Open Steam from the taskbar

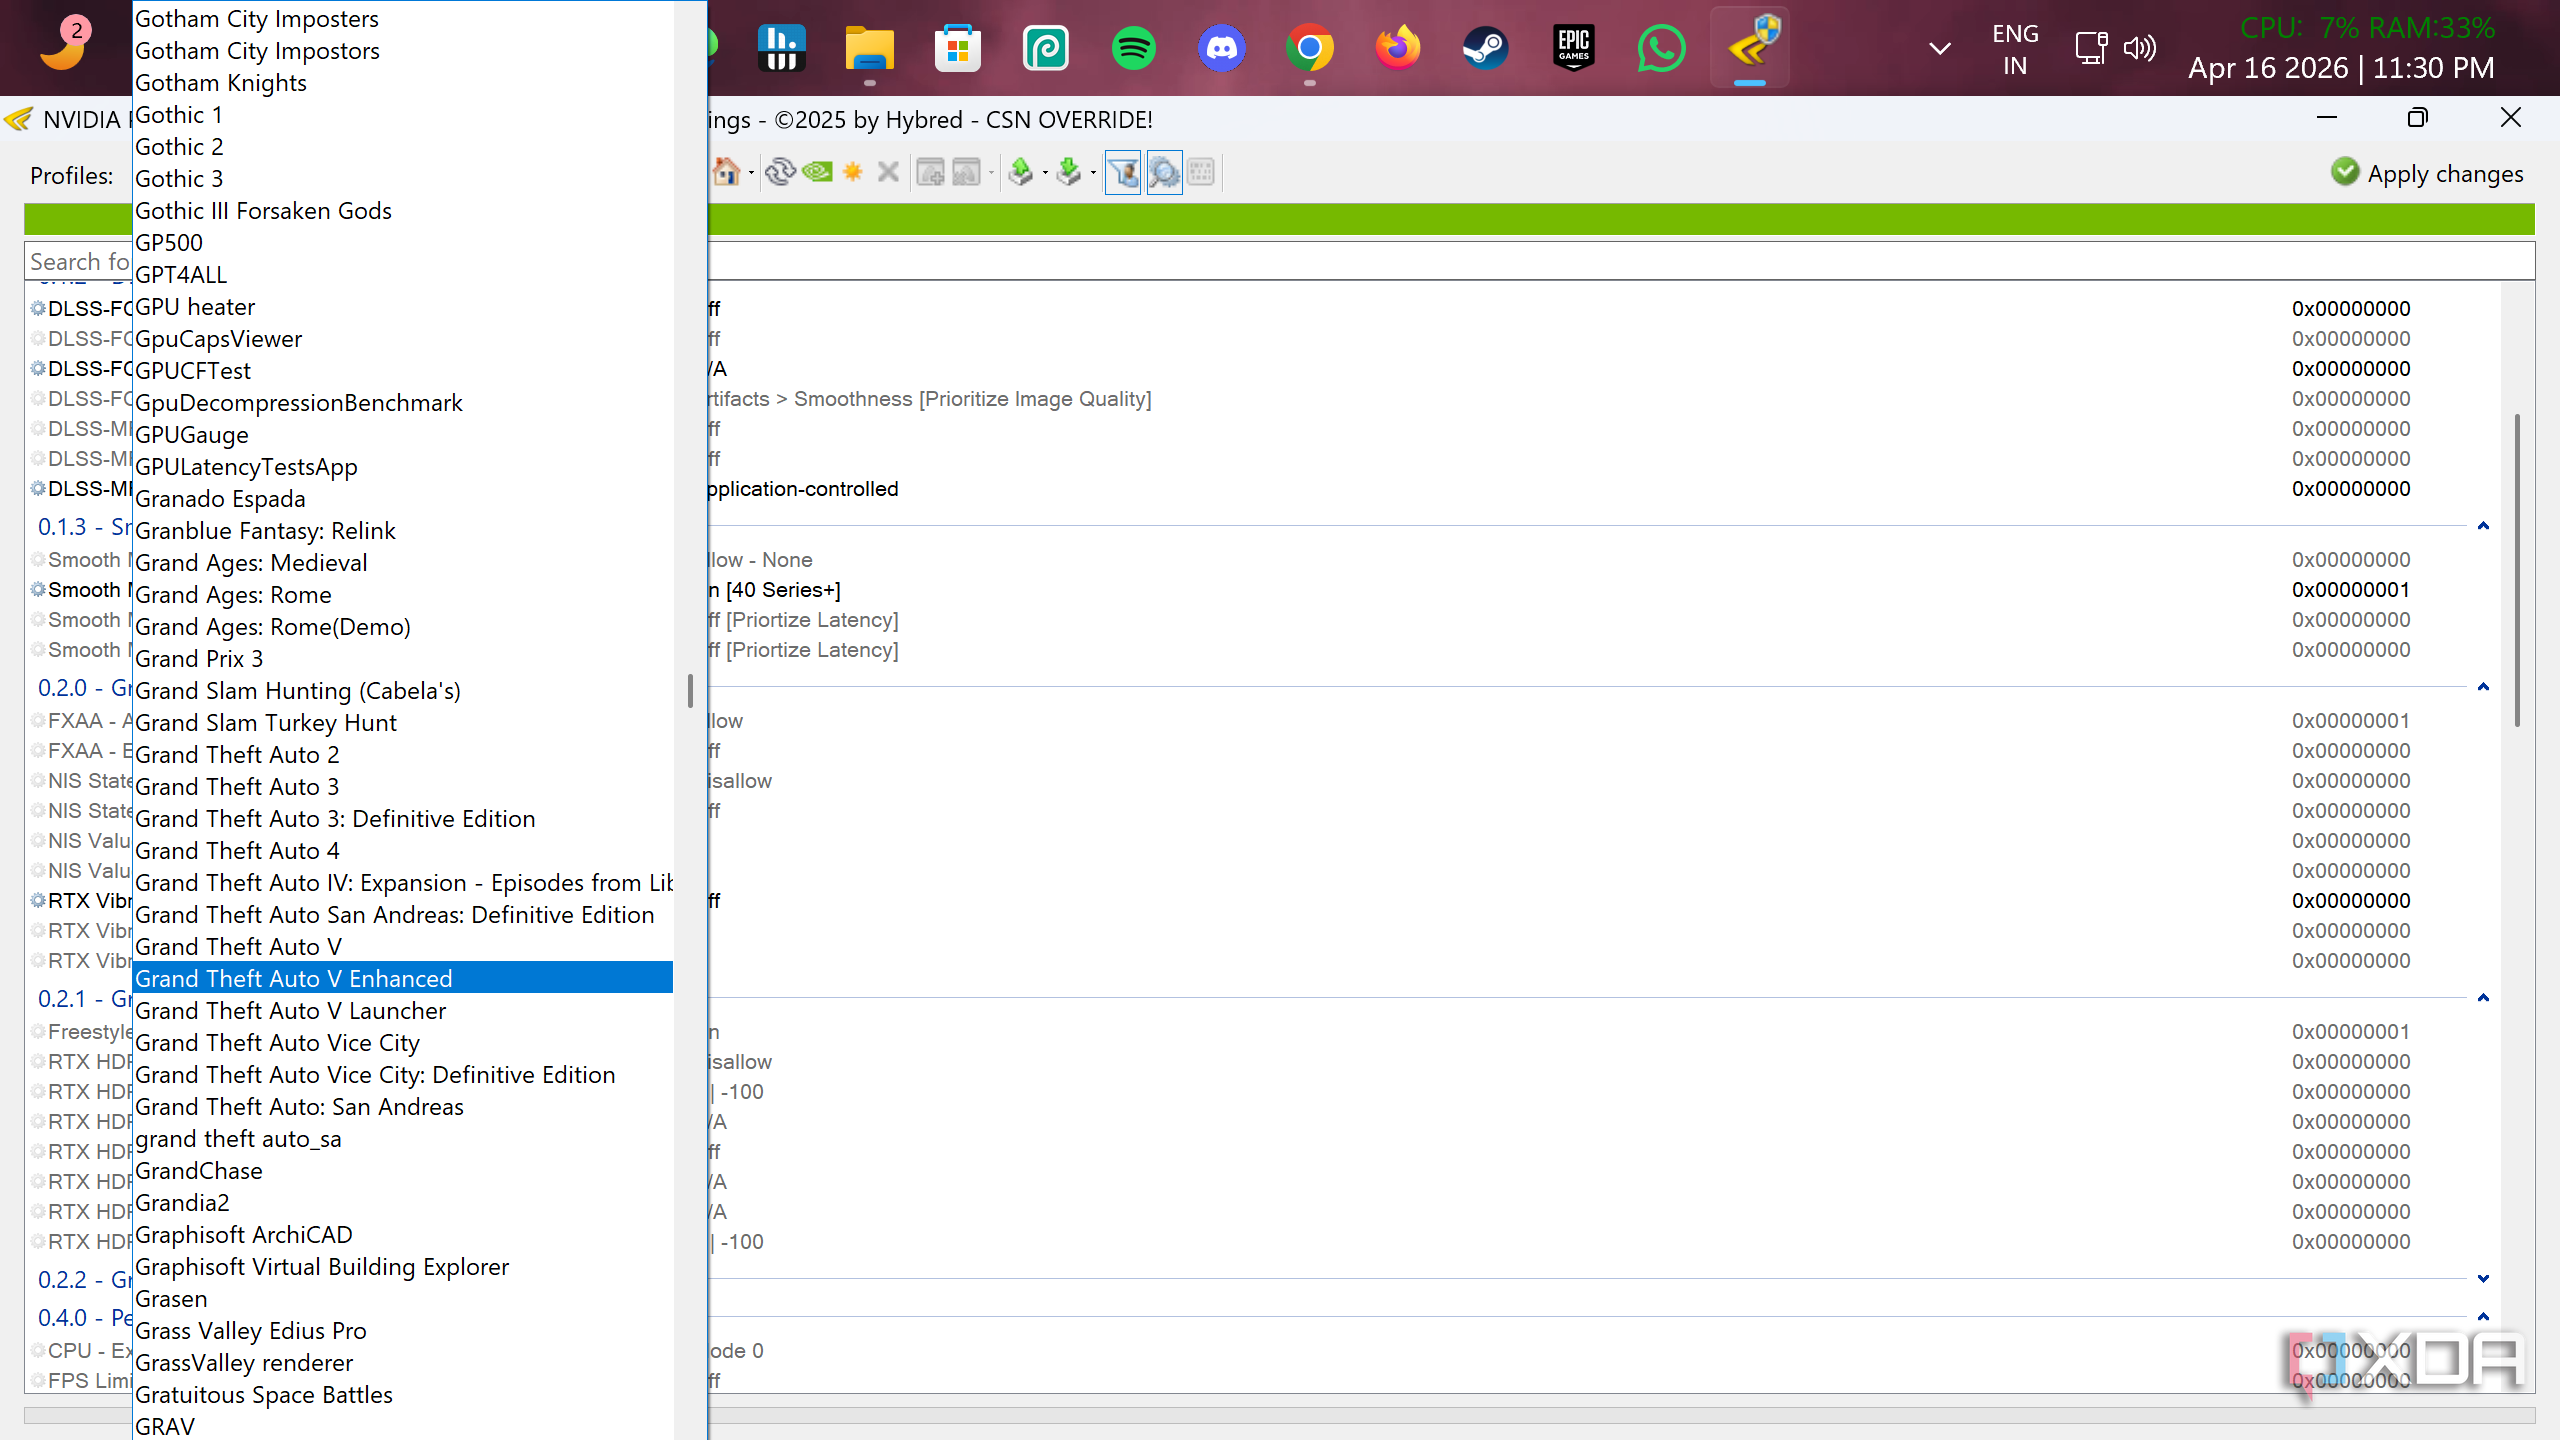pyautogui.click(x=1485, y=47)
